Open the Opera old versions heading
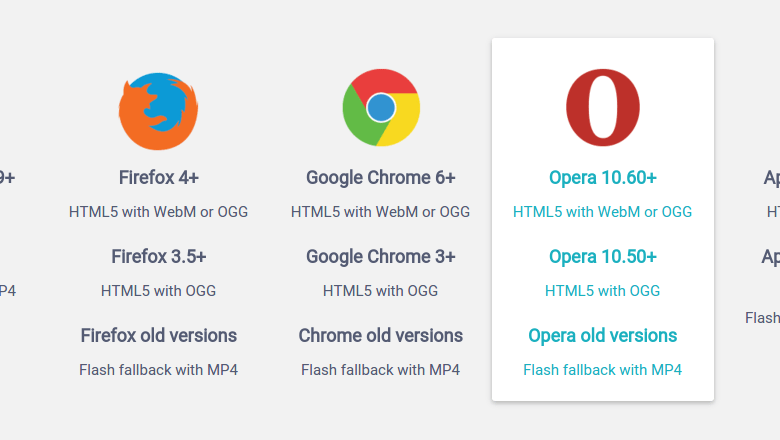This screenshot has height=440, width=780. tap(603, 336)
